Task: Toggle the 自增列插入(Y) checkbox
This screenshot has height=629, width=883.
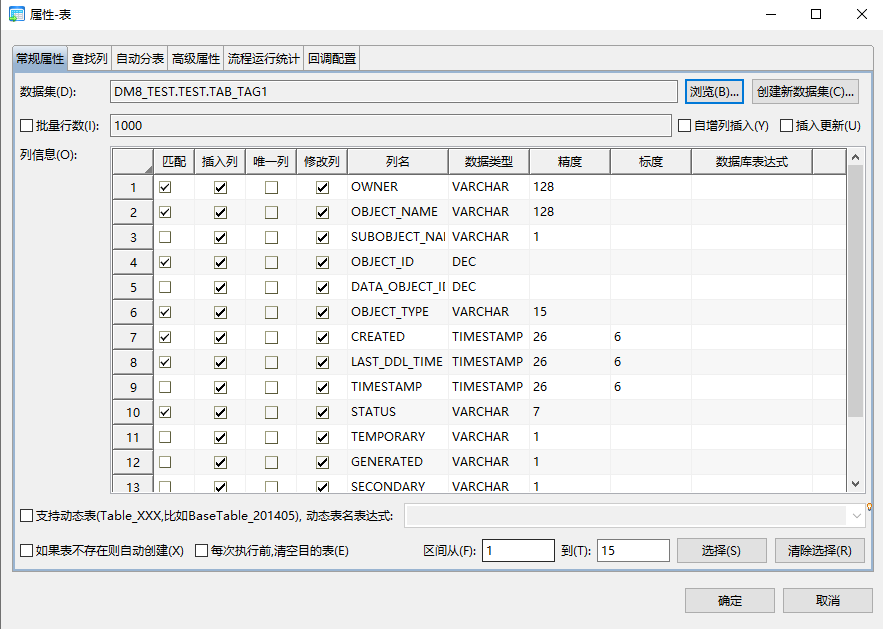Action: coord(684,126)
